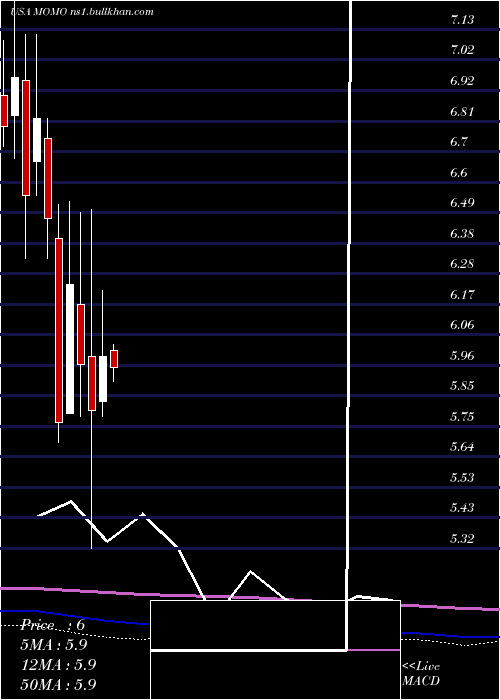Click the 6.81 price axis label

point(462,111)
